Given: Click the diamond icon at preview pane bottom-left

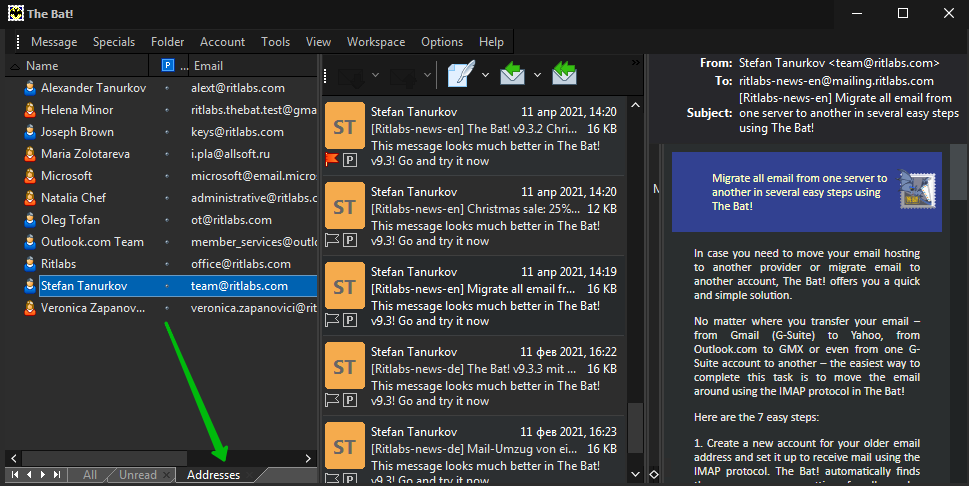Looking at the screenshot, I should tap(654, 474).
